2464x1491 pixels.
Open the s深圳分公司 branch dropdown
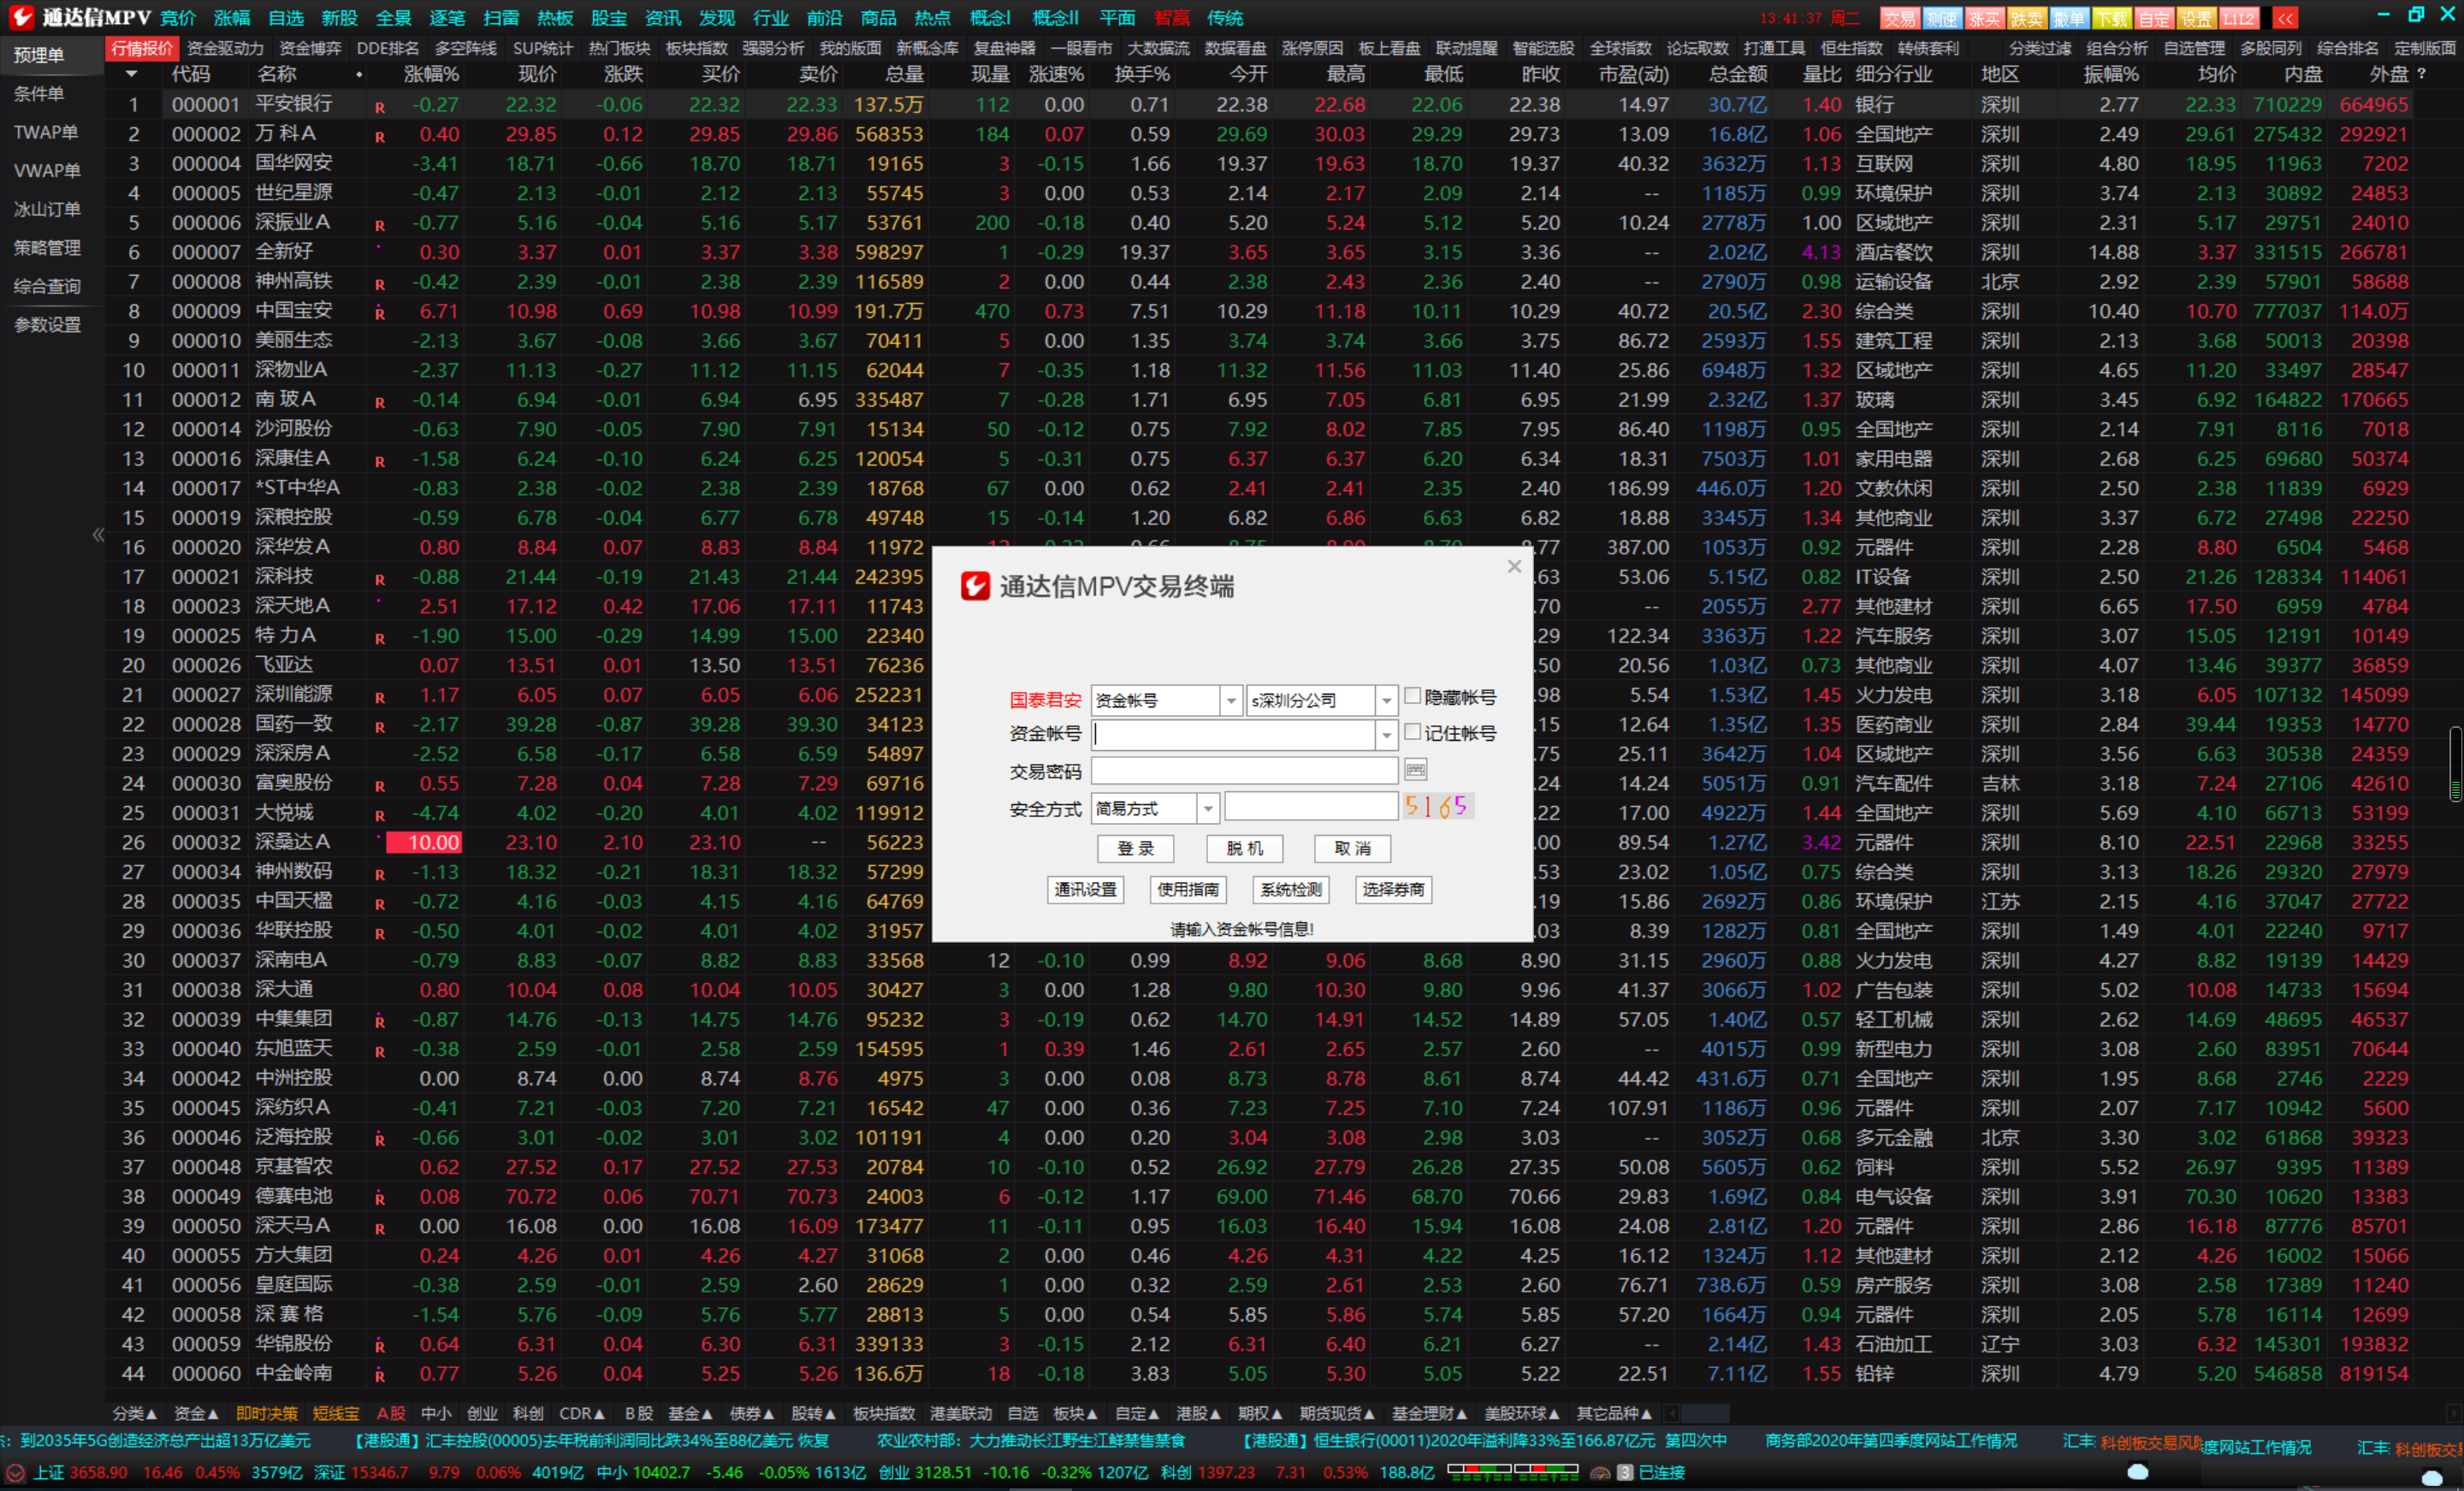(1321, 700)
